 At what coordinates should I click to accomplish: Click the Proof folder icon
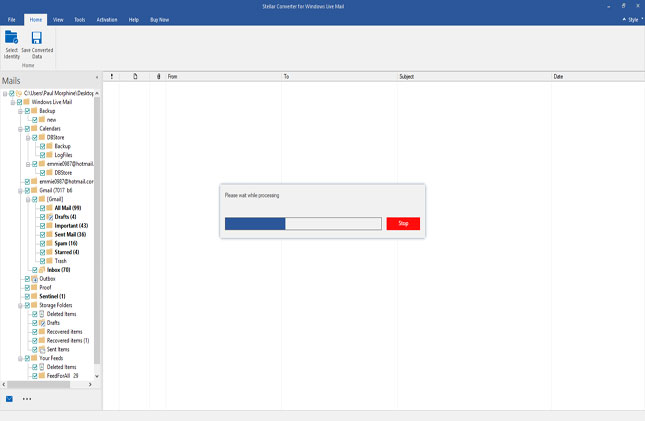(x=35, y=287)
